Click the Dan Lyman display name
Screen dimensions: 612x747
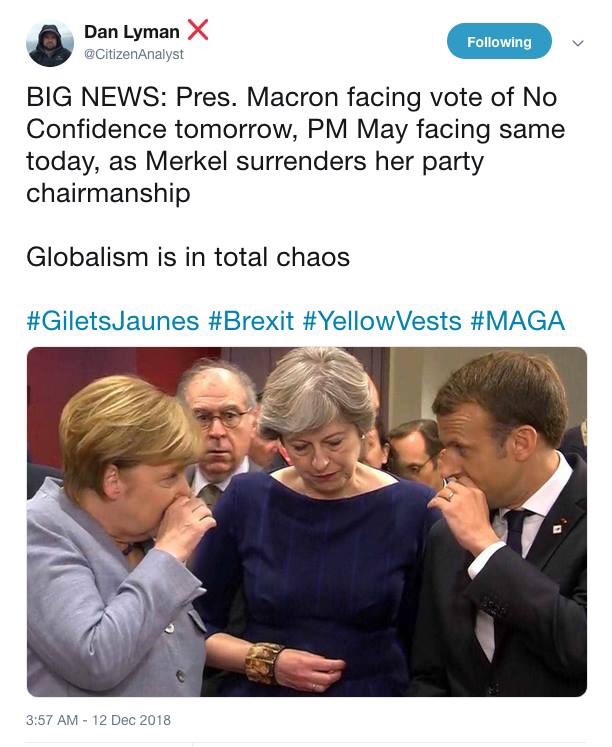(132, 32)
